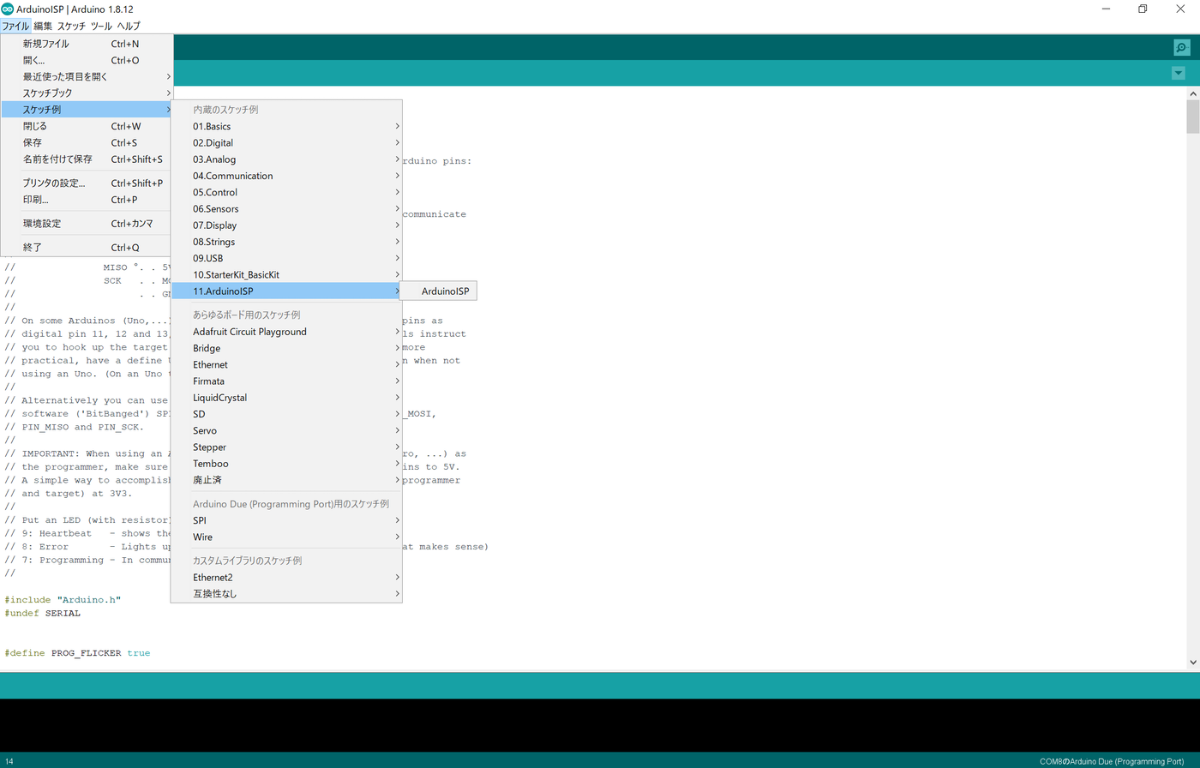This screenshot has width=1200, height=768.
Task: Open 10.StarterKit_BasicKit submenu
Action: coord(287,275)
